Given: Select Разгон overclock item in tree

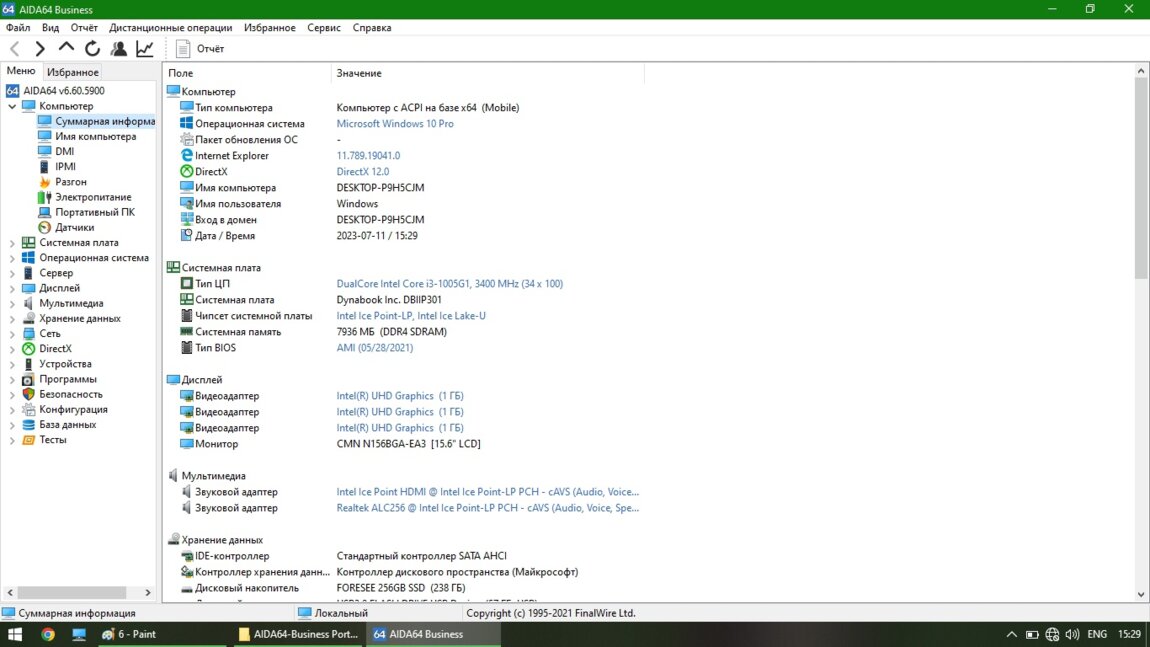Looking at the screenshot, I should pyautogui.click(x=70, y=182).
